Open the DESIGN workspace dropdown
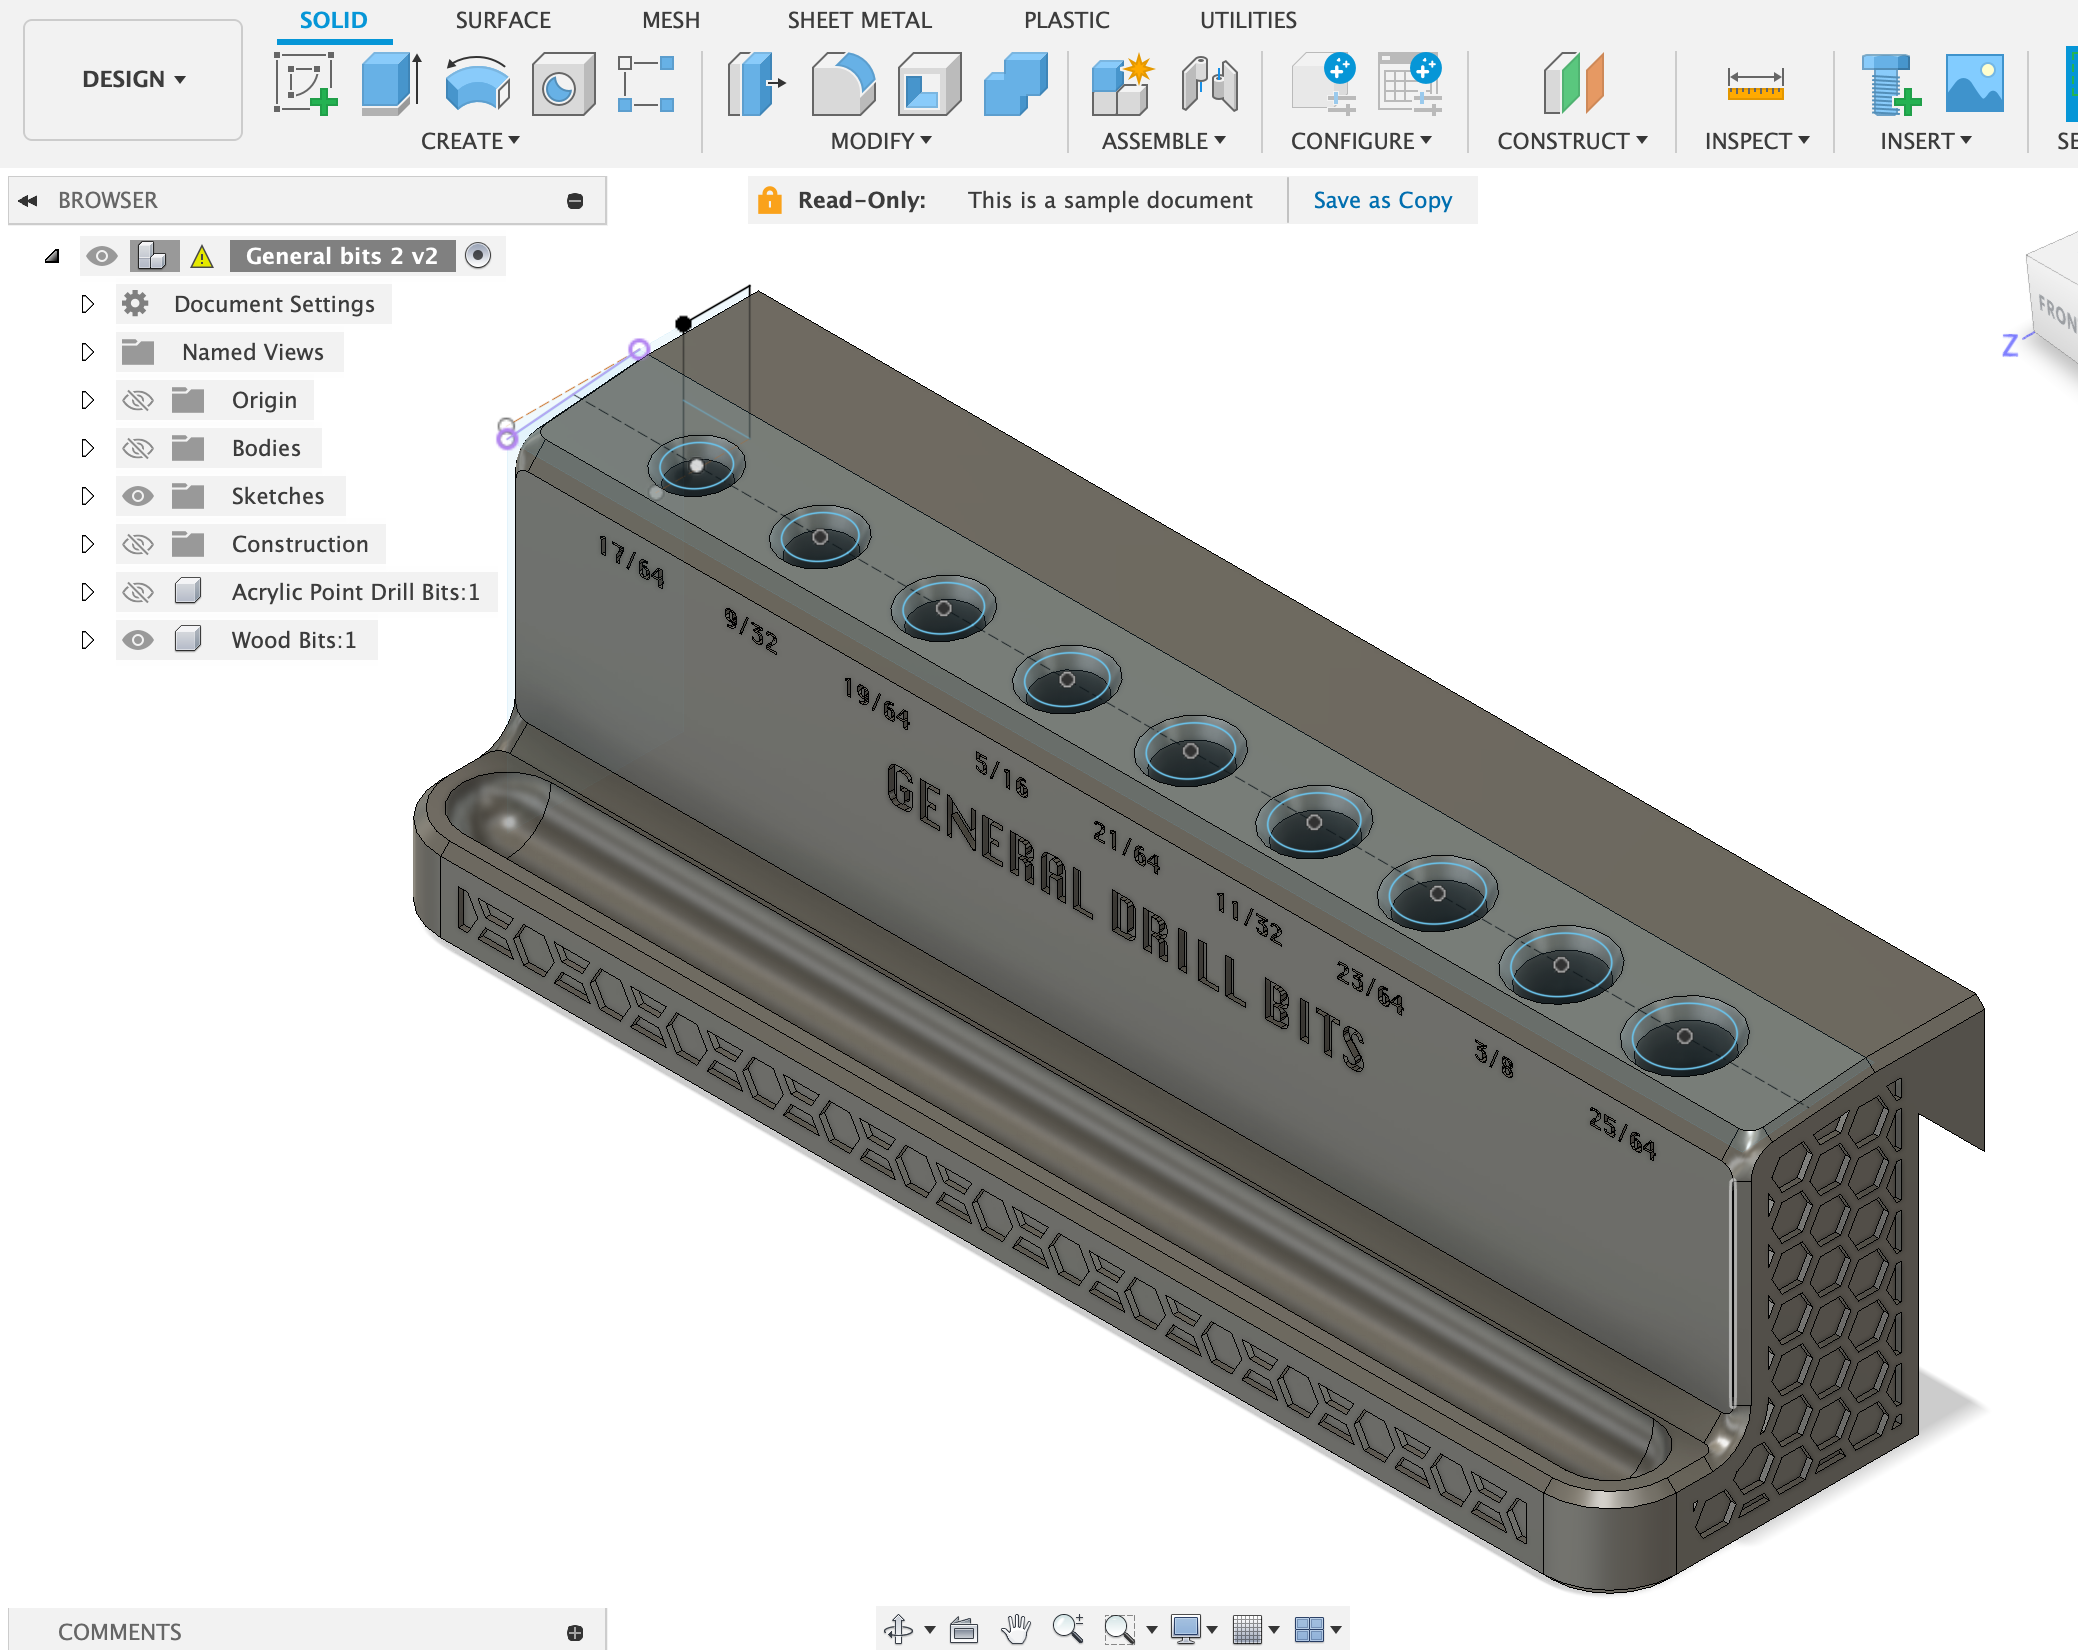Viewport: 2078px width, 1650px height. (x=133, y=79)
